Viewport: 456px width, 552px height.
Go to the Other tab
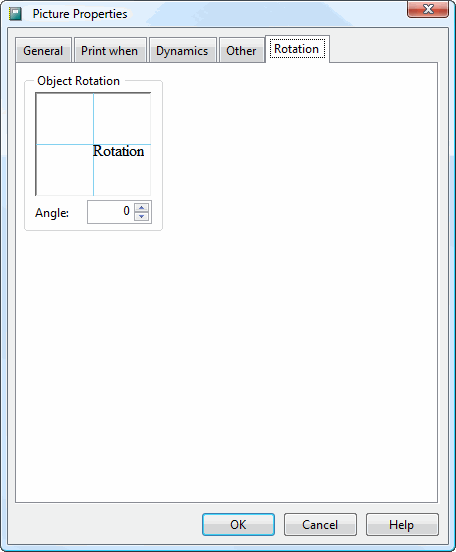point(242,50)
